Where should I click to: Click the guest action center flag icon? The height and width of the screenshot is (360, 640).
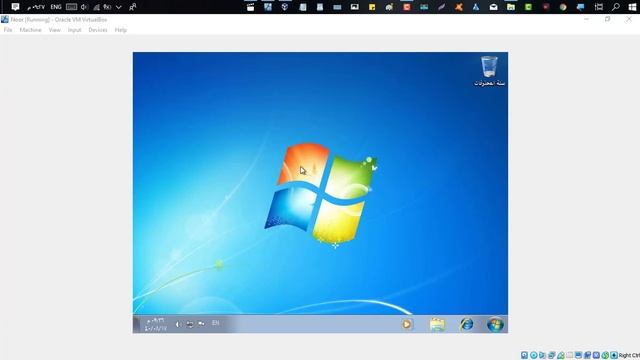201,324
